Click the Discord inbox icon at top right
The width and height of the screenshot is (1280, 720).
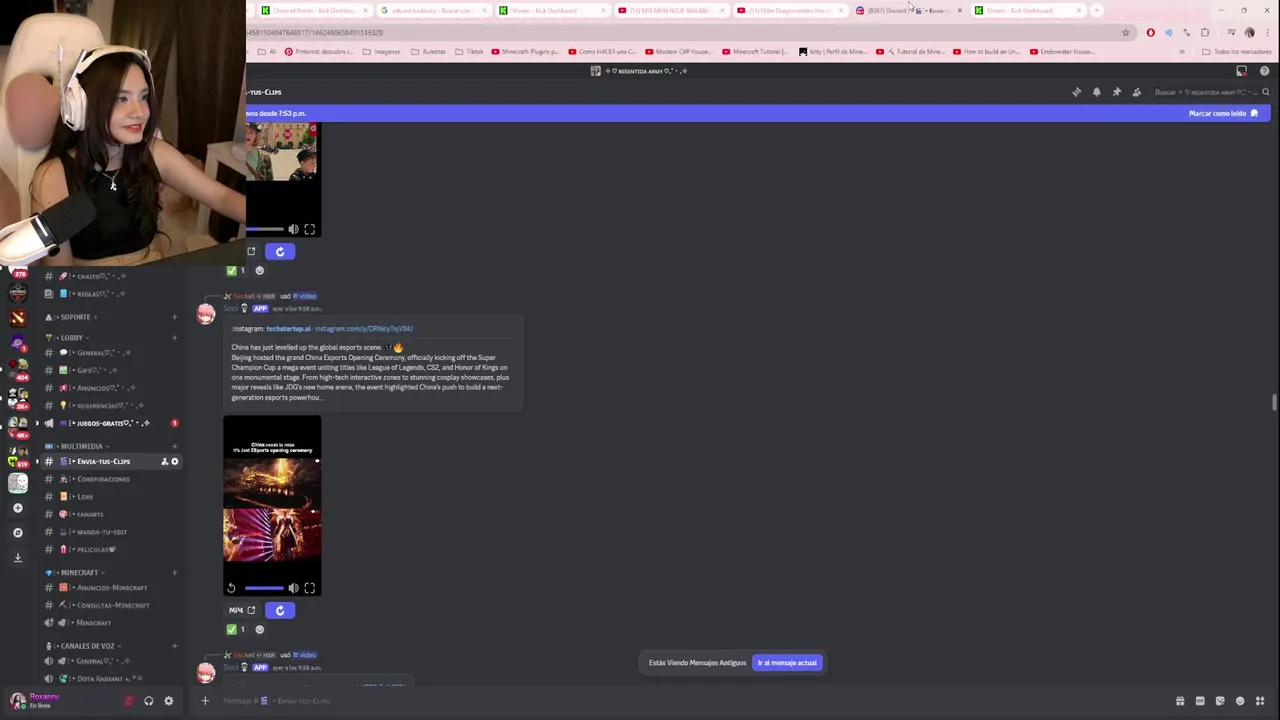[x=1242, y=71]
